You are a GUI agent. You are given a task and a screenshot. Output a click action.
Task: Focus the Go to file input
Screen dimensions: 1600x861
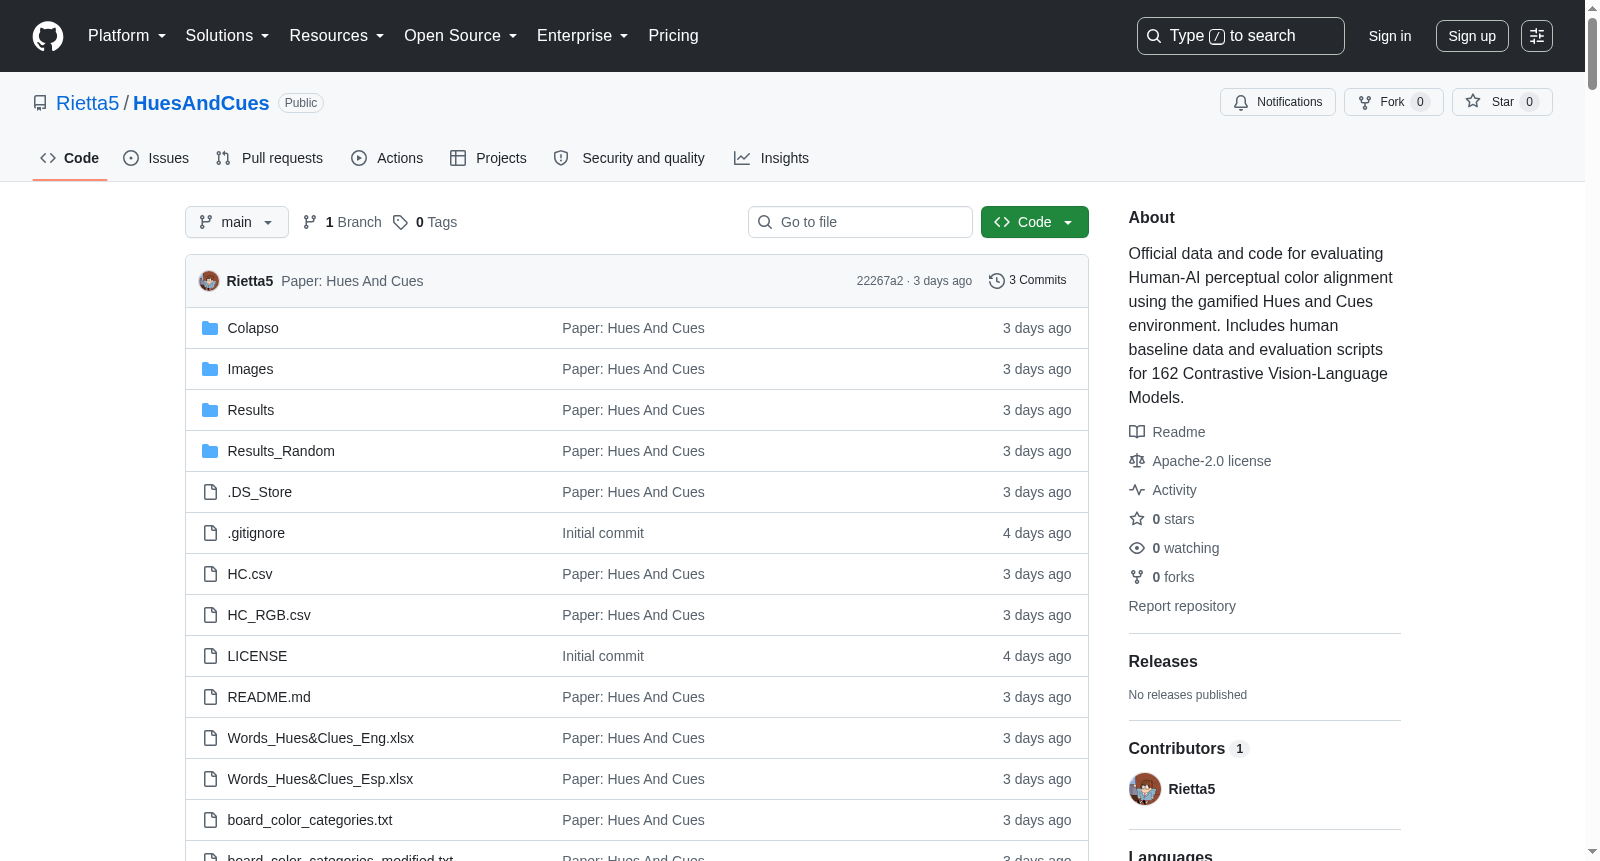click(x=860, y=222)
